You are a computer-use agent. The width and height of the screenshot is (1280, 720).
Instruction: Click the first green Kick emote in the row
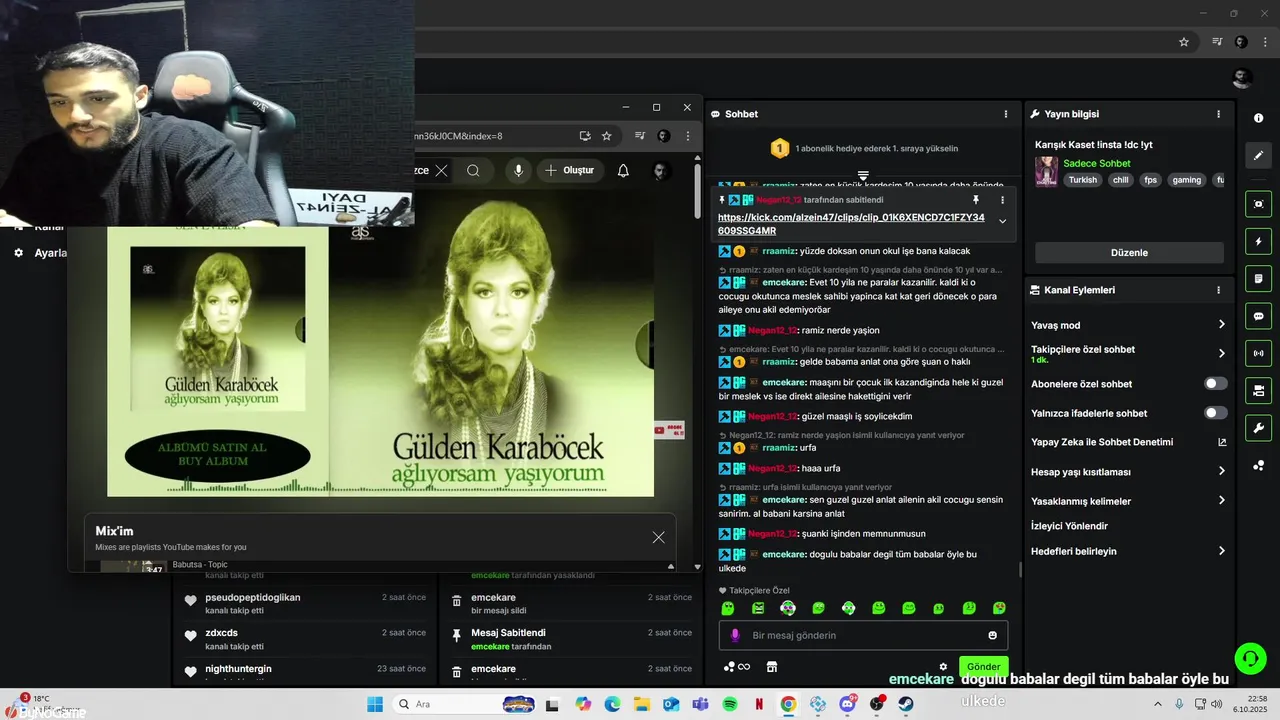tap(728, 608)
